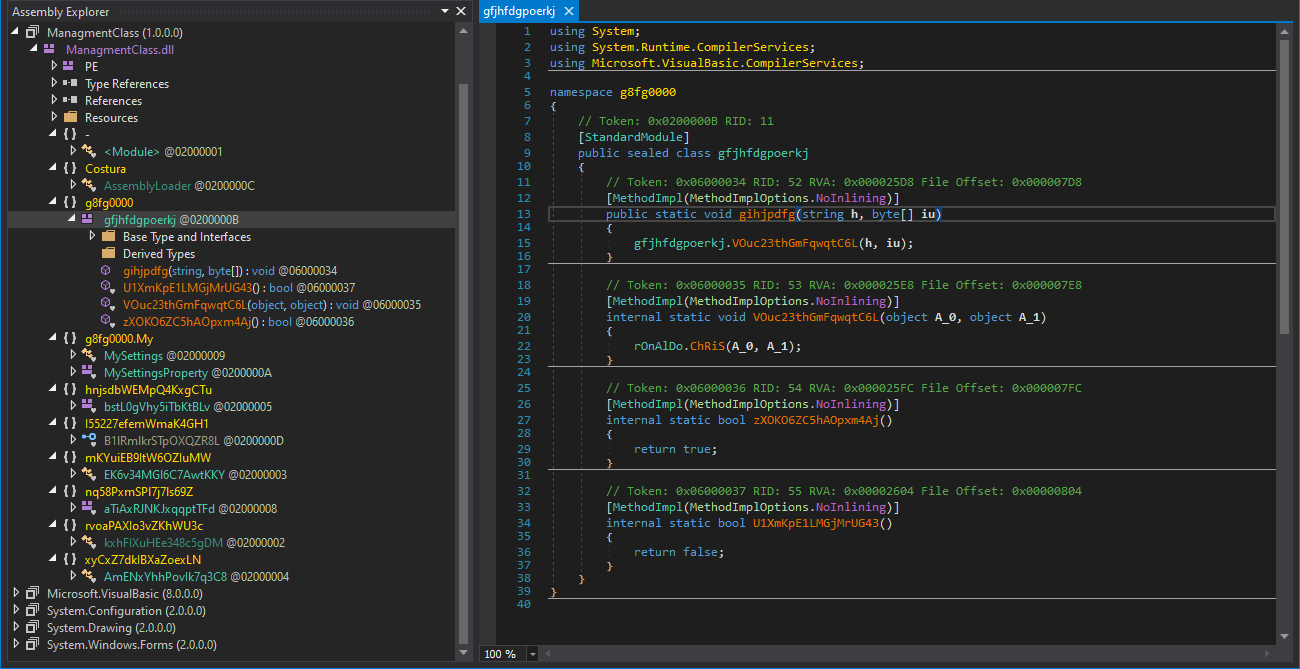
Task: Click the Derived Types folder icon
Action: point(108,254)
